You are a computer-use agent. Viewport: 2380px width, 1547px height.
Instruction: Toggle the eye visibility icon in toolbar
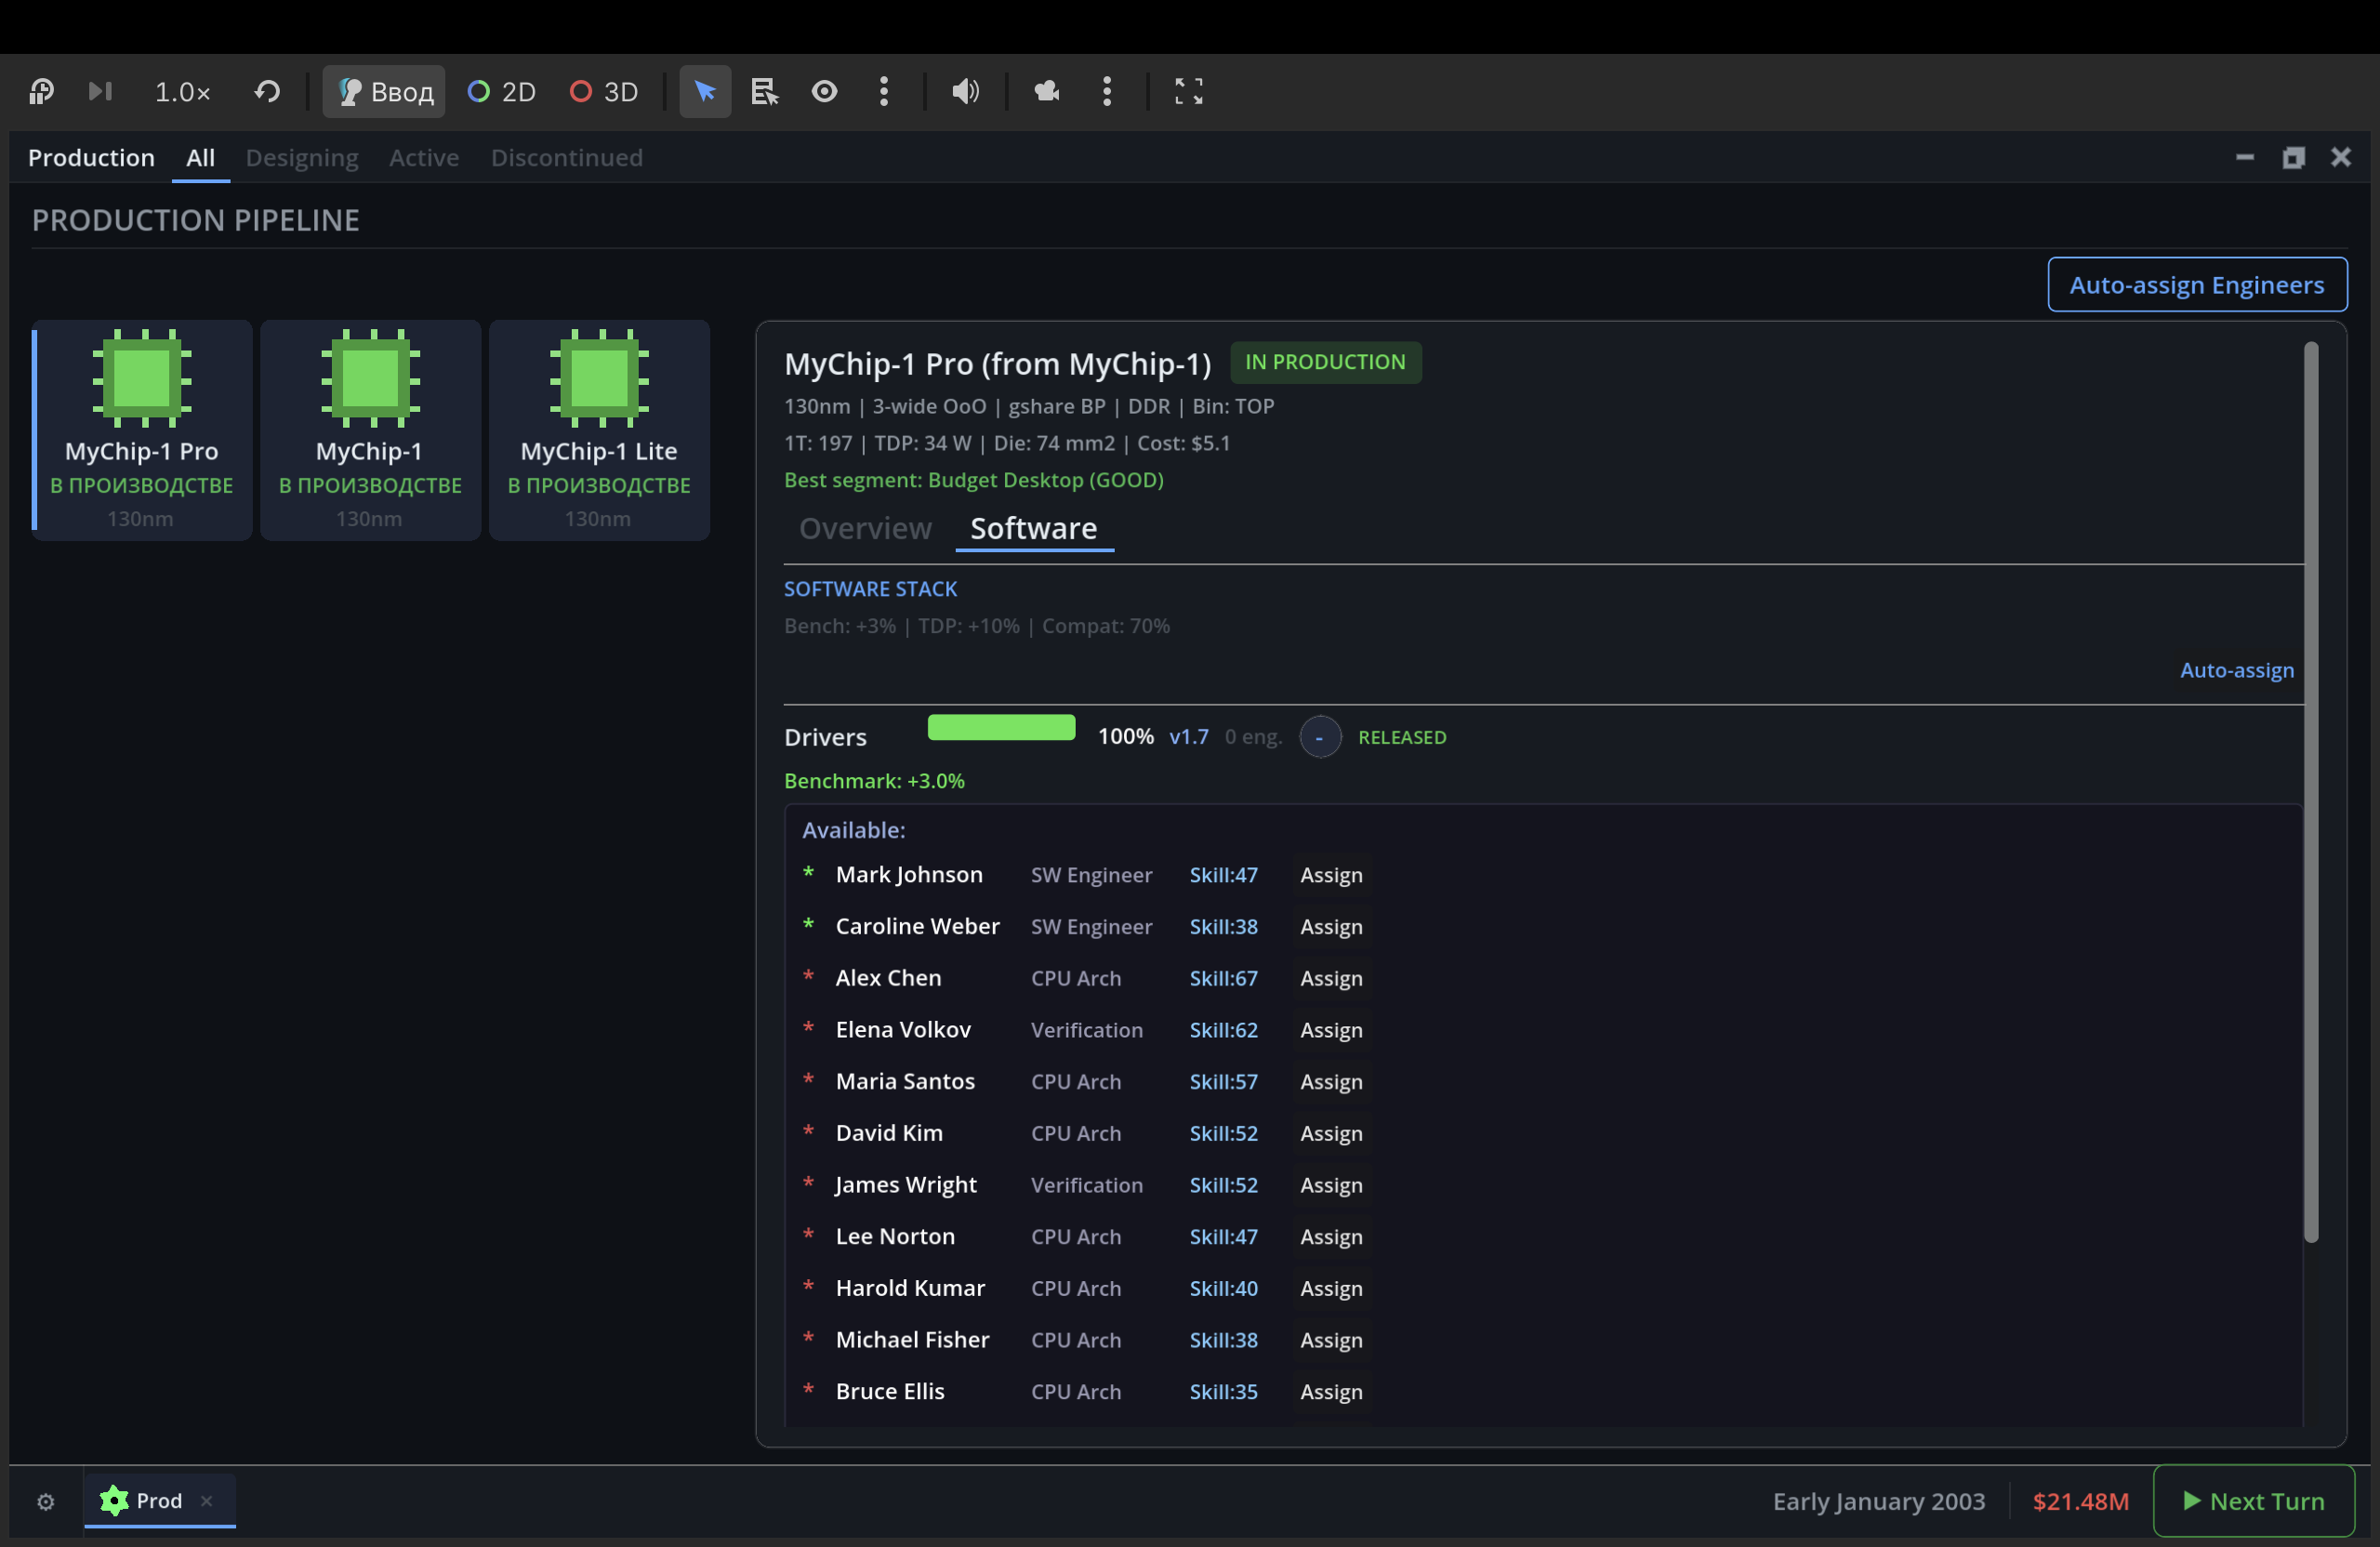824,92
